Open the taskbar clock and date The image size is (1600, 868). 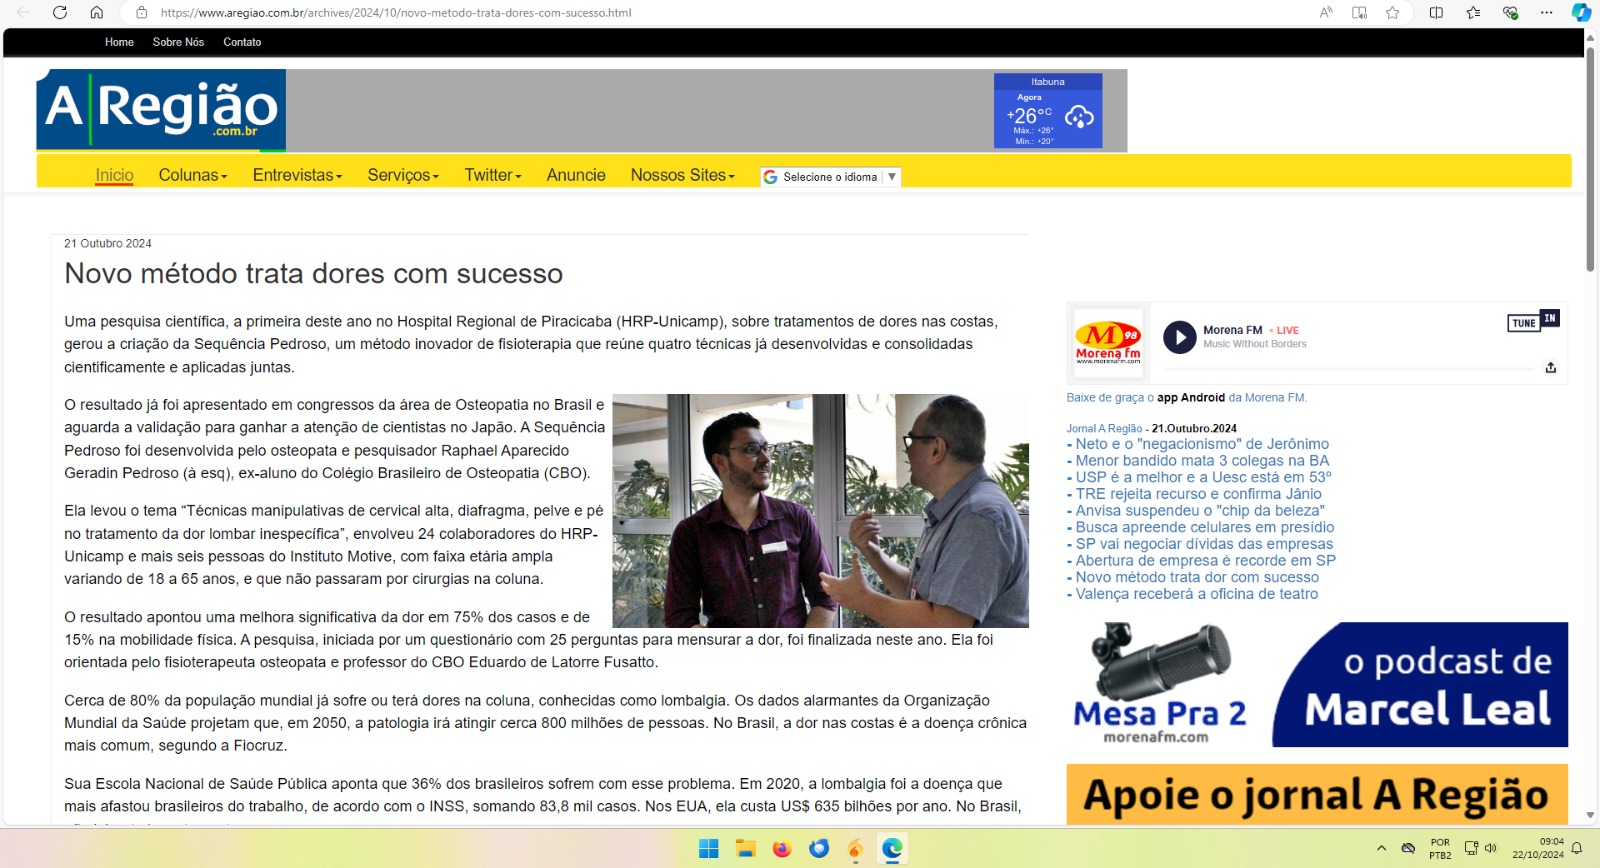(x=1538, y=849)
